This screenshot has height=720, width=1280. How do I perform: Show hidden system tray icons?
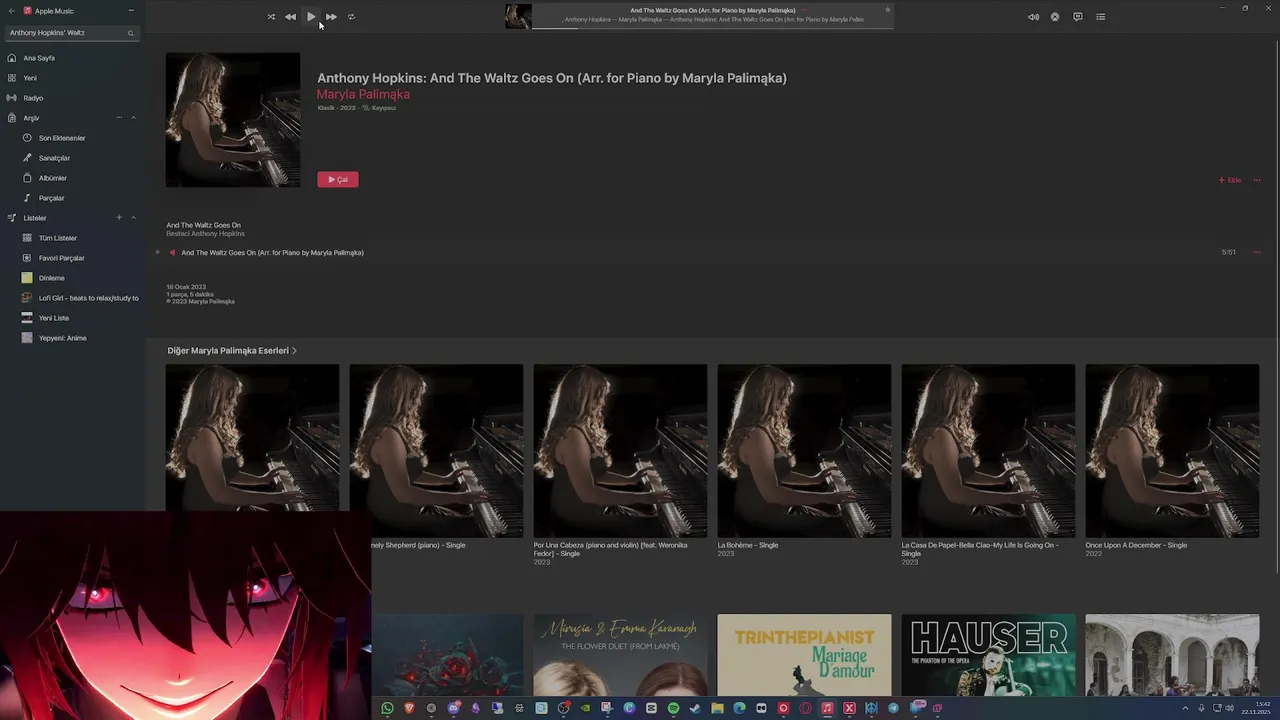(x=1187, y=708)
